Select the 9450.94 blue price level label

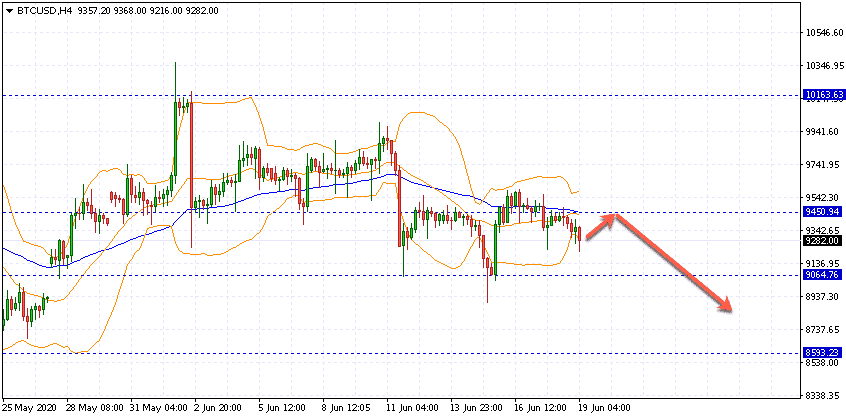pos(823,211)
